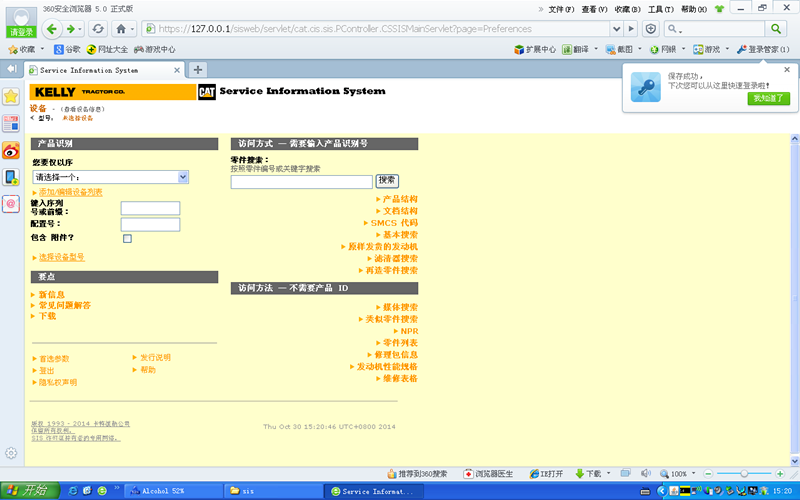Click the page zoom slider handle
800x500 pixels.
[744, 473]
